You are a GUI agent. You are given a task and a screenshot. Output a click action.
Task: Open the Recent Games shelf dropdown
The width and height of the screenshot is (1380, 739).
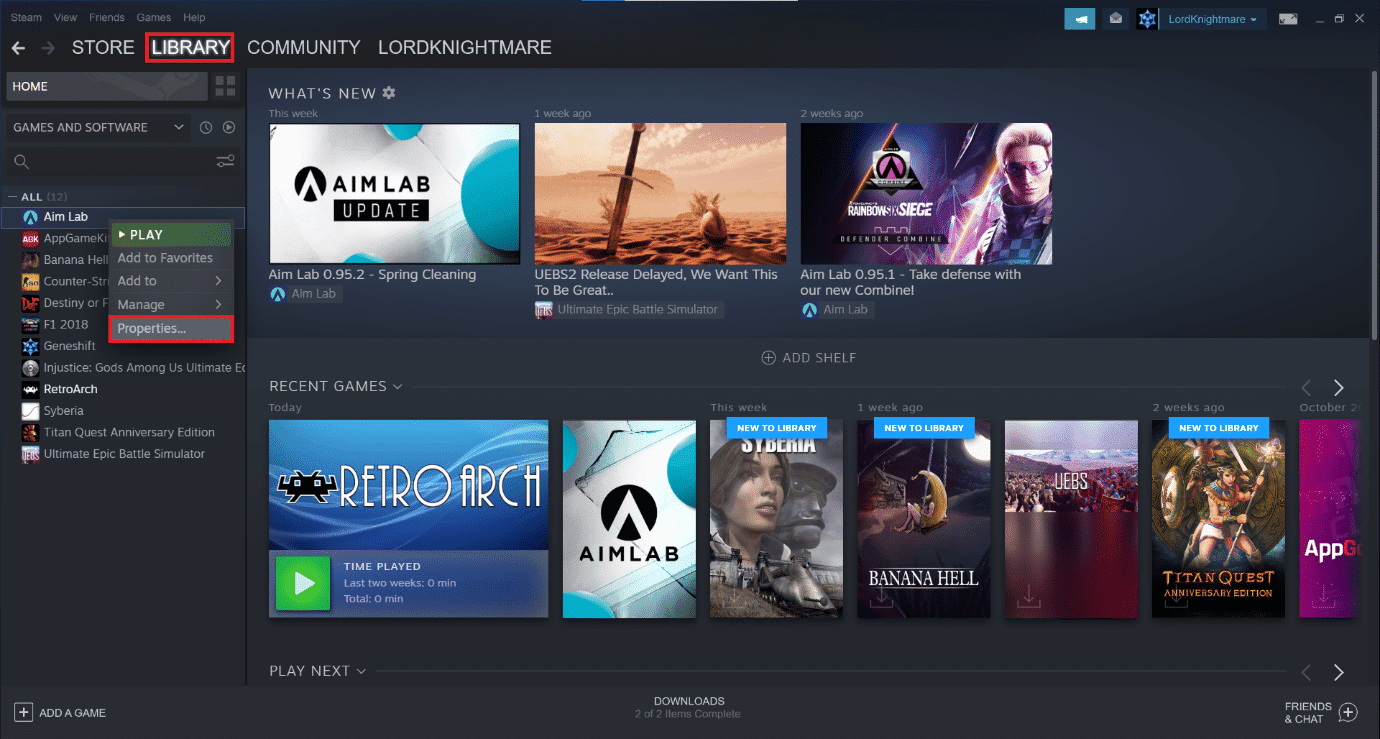click(x=397, y=387)
